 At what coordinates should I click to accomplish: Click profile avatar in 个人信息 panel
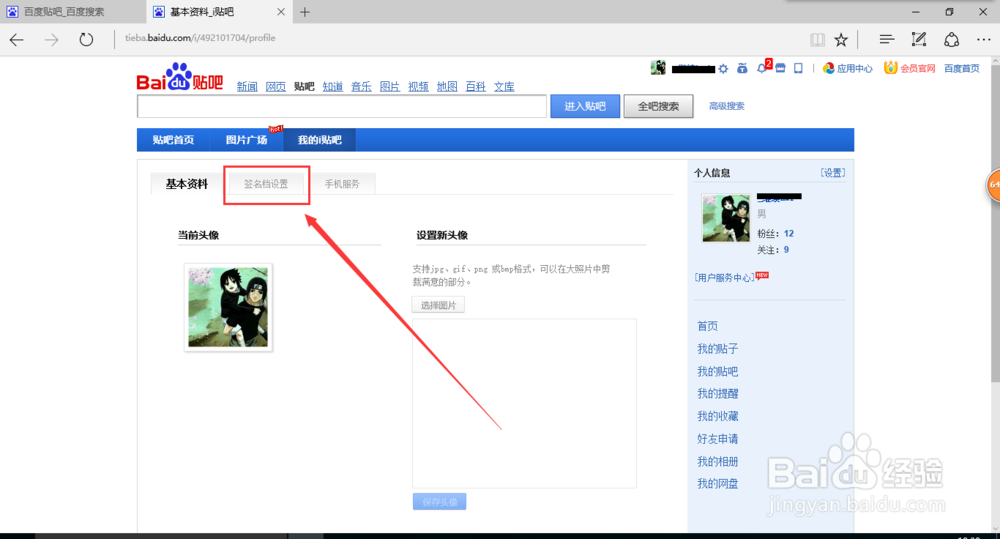click(726, 218)
